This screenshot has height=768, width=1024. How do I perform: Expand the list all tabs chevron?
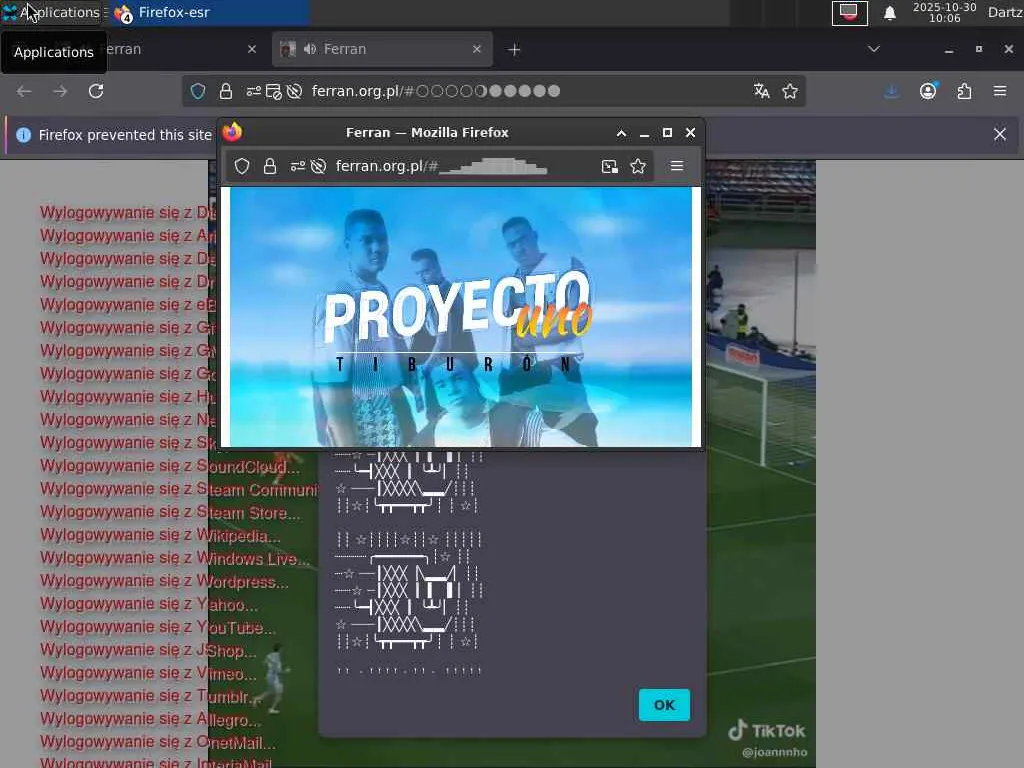point(874,49)
